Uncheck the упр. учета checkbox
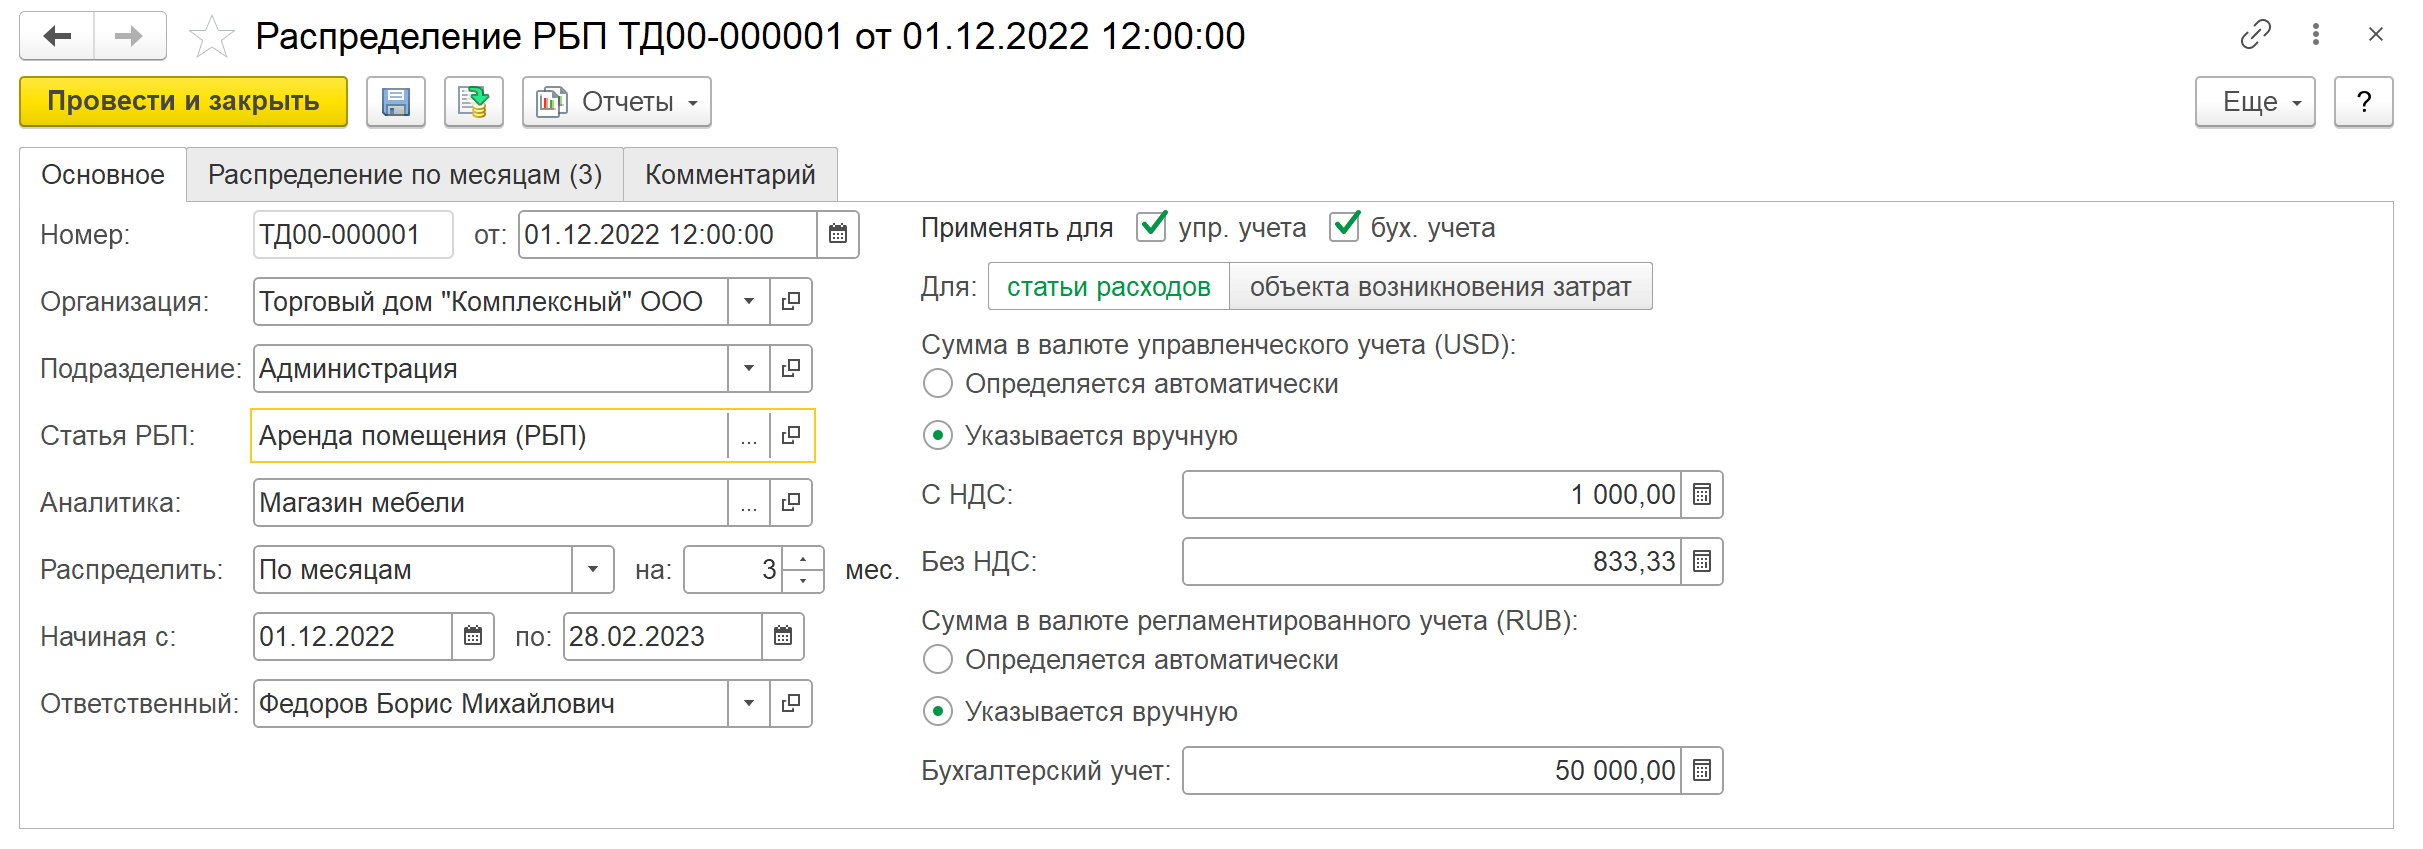The image size is (2423, 849). pos(1151,227)
